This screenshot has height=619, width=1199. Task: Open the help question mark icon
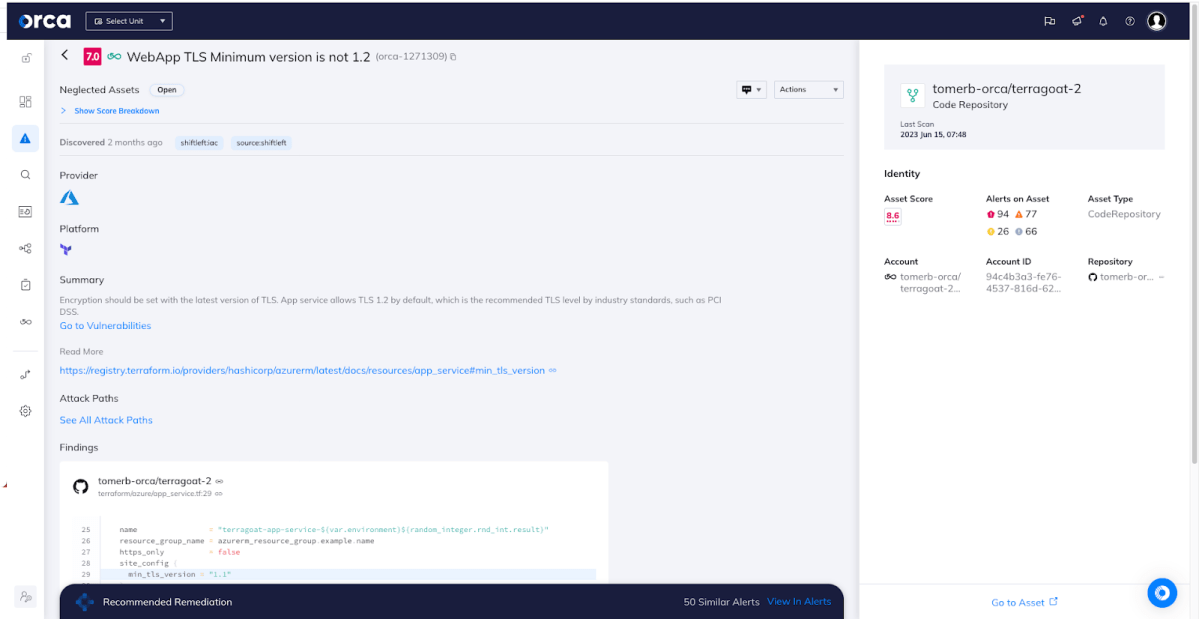coord(1129,21)
